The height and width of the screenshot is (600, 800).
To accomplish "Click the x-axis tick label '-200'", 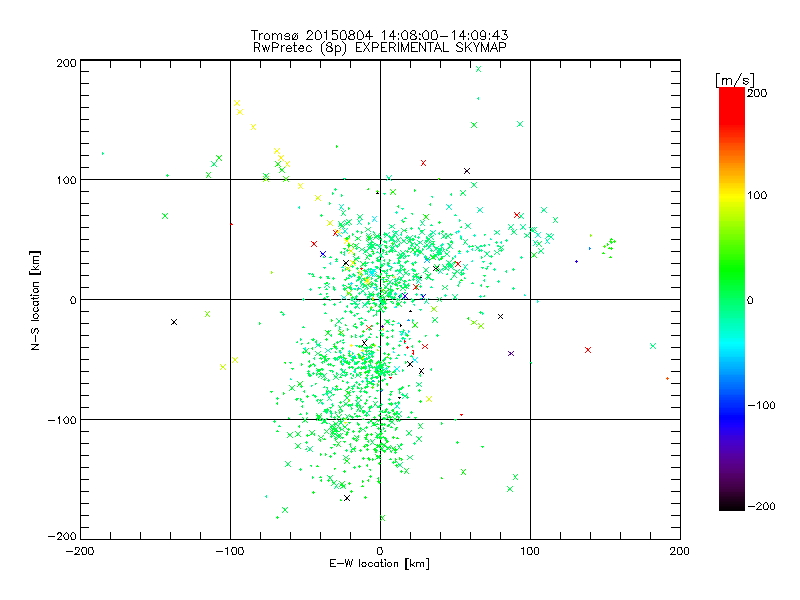I will click(80, 551).
